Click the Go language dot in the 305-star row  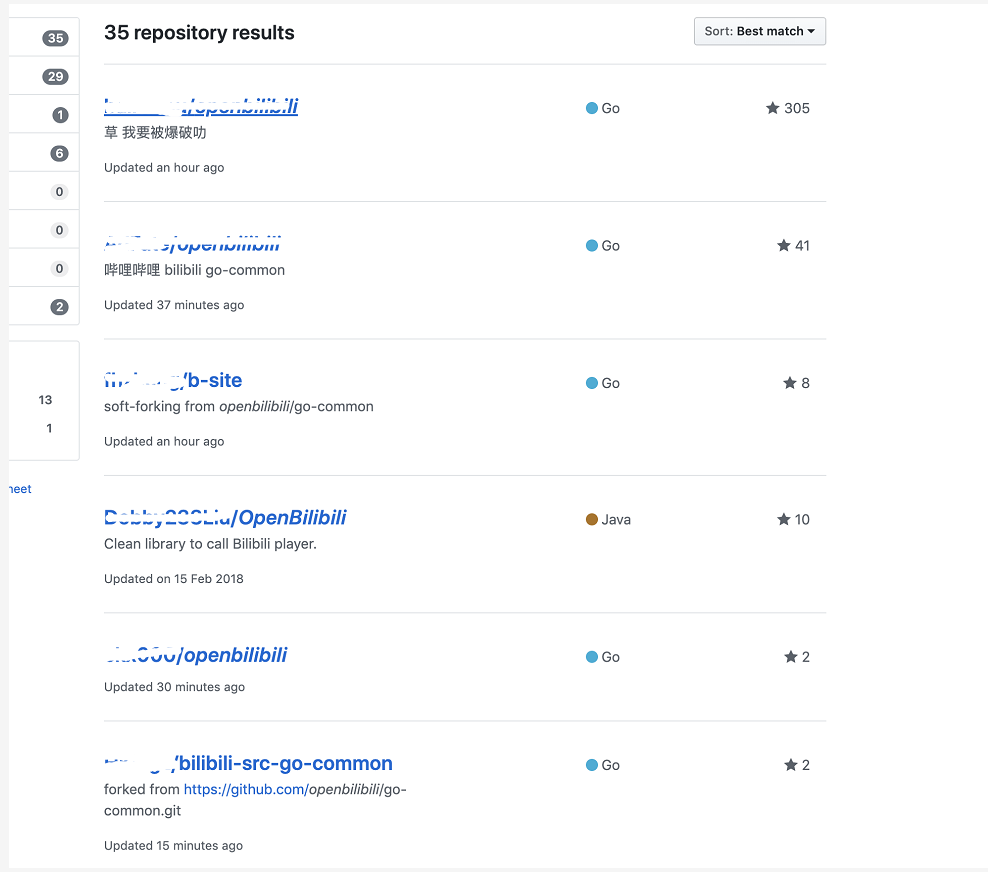(592, 108)
